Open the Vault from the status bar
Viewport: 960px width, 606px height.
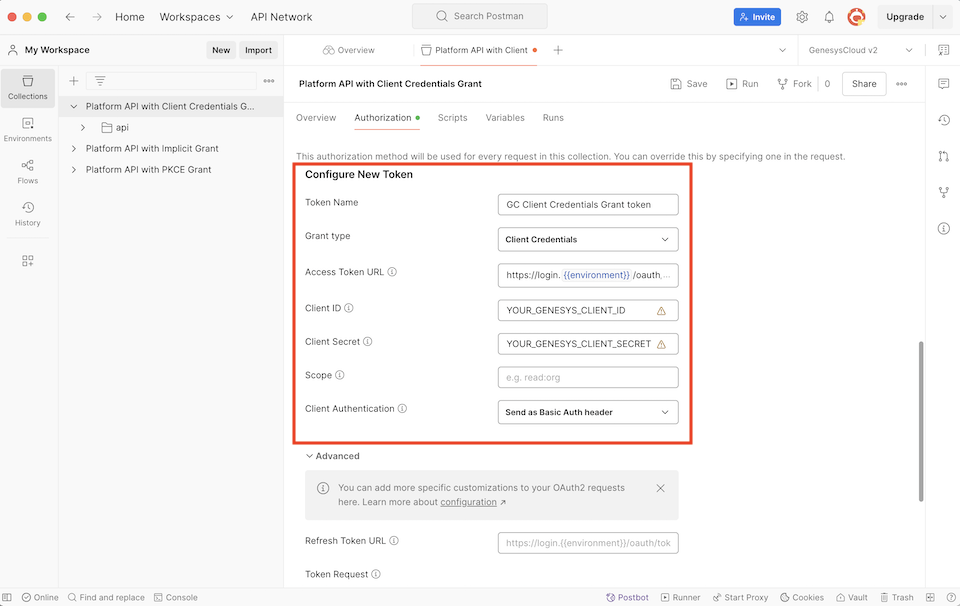852,597
